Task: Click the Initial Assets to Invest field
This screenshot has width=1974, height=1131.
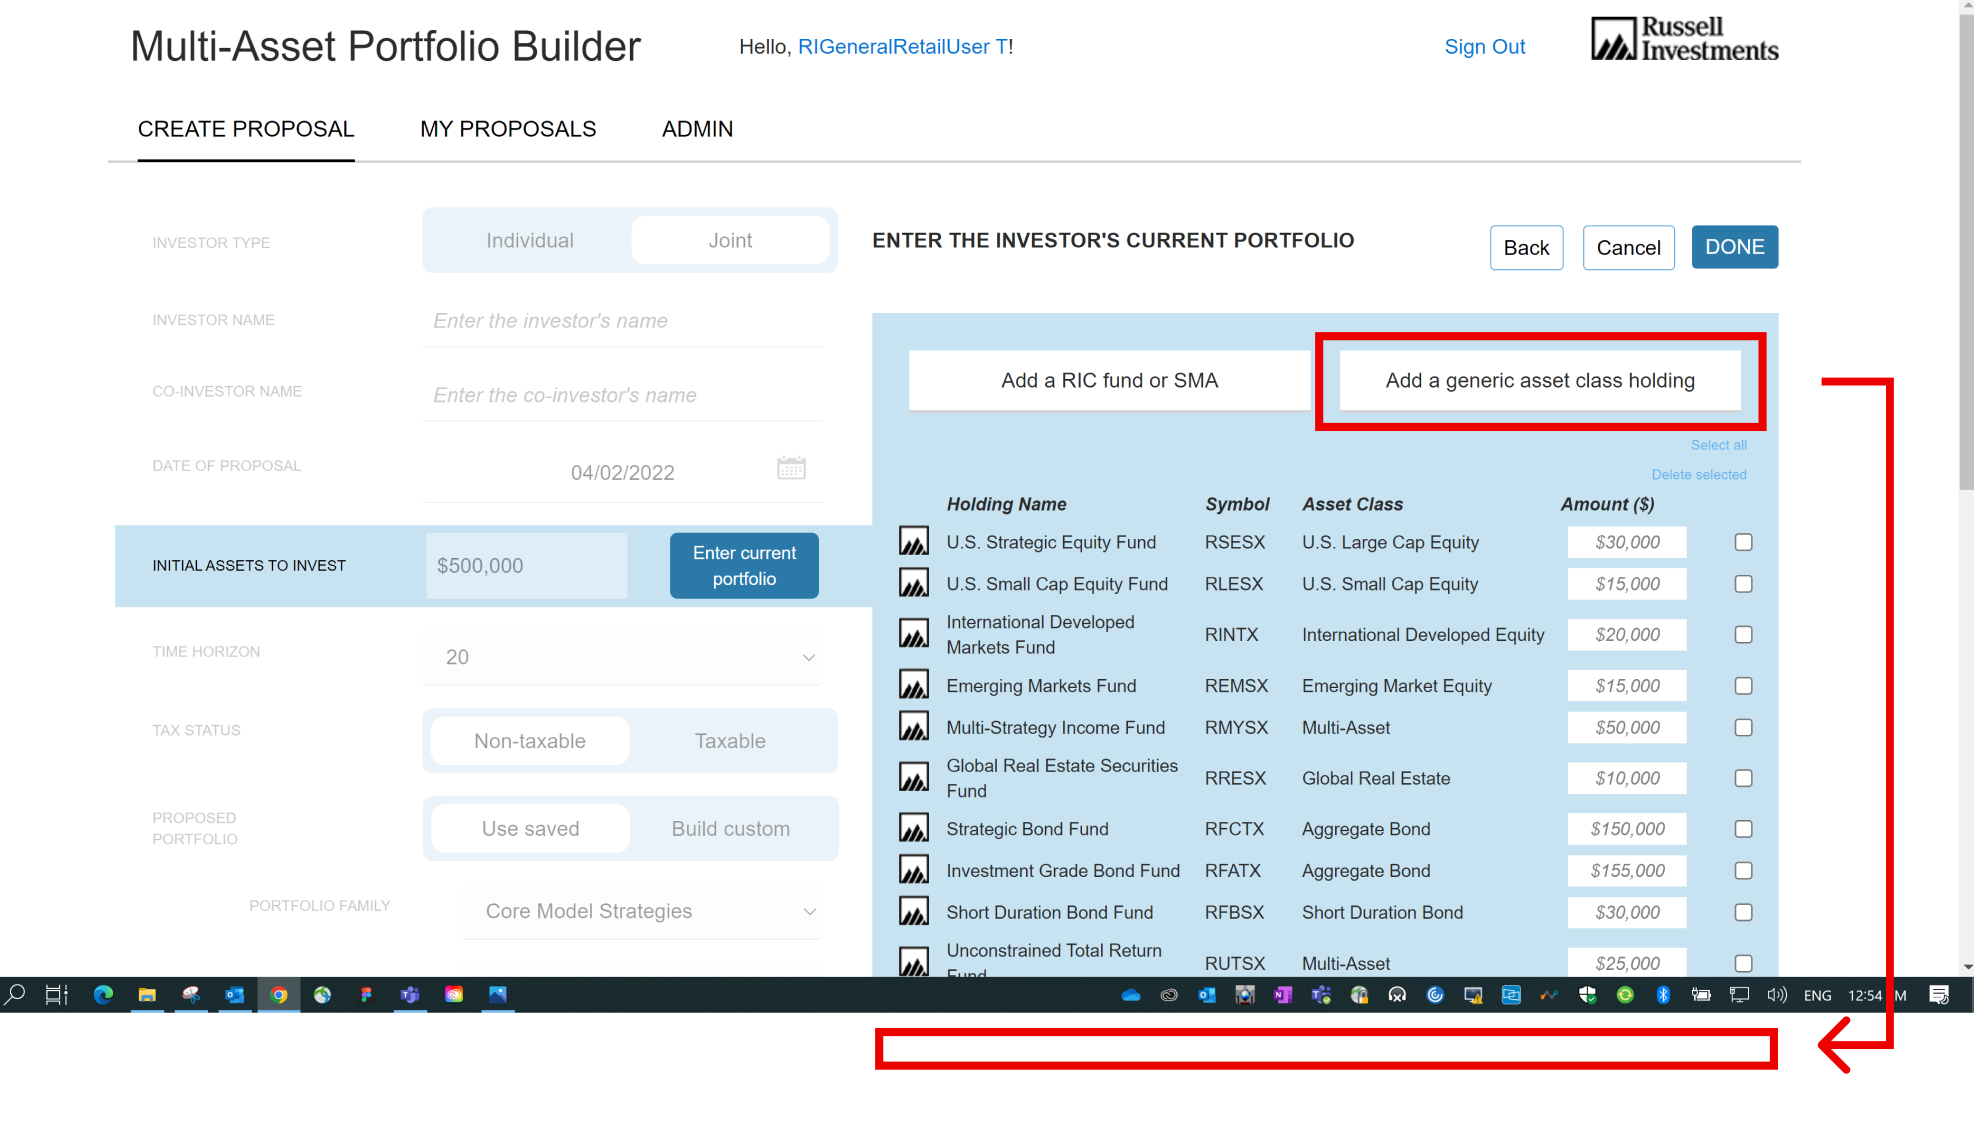Action: (x=526, y=566)
